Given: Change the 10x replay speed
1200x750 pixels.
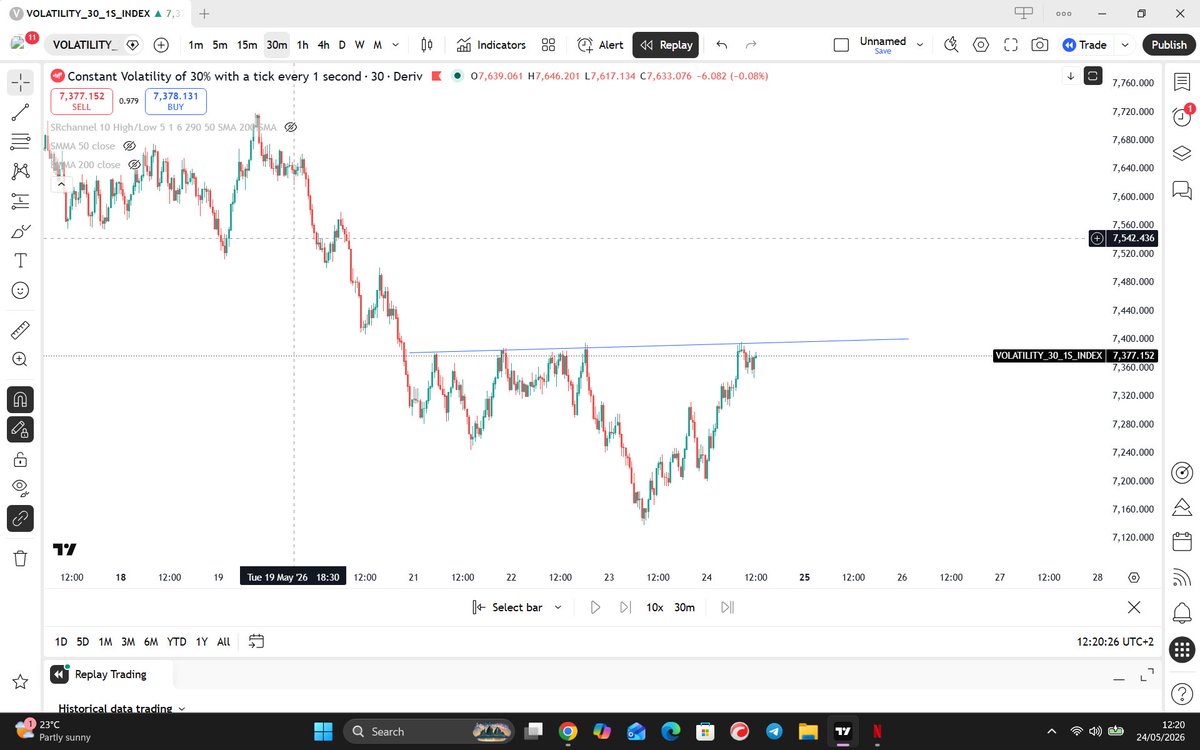Looking at the screenshot, I should tap(655, 607).
